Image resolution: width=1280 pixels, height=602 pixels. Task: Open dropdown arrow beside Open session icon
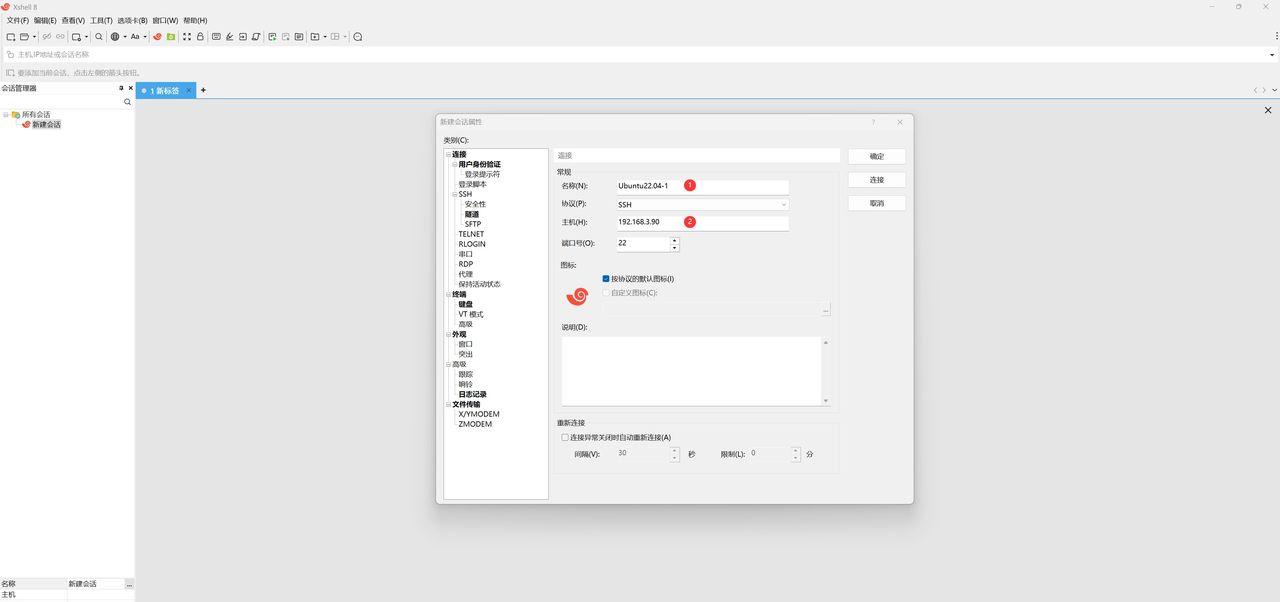pyautogui.click(x=35, y=37)
